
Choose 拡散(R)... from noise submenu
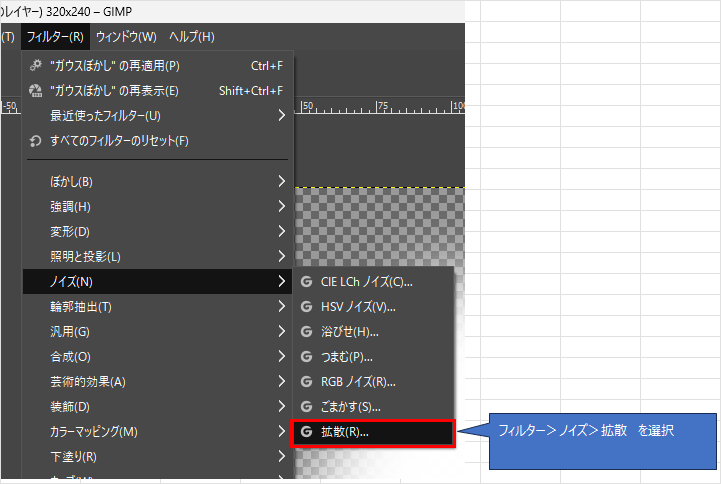tap(345, 433)
